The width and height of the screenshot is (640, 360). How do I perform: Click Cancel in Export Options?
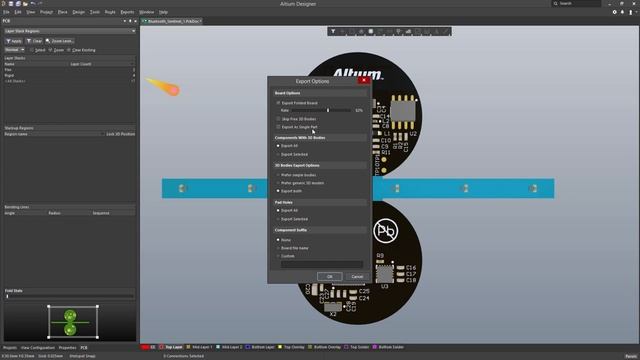point(357,277)
